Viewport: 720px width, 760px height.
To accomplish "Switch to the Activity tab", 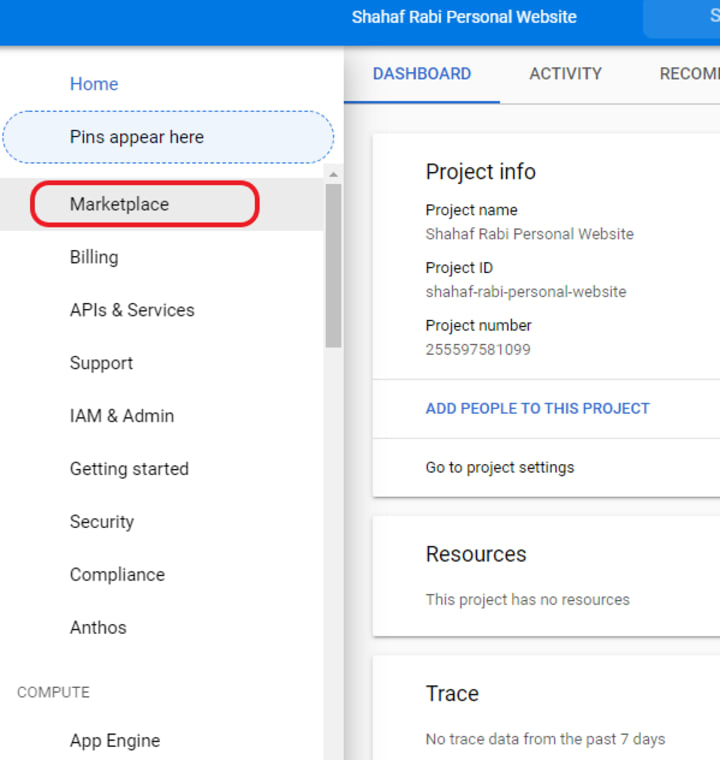I will (565, 74).
